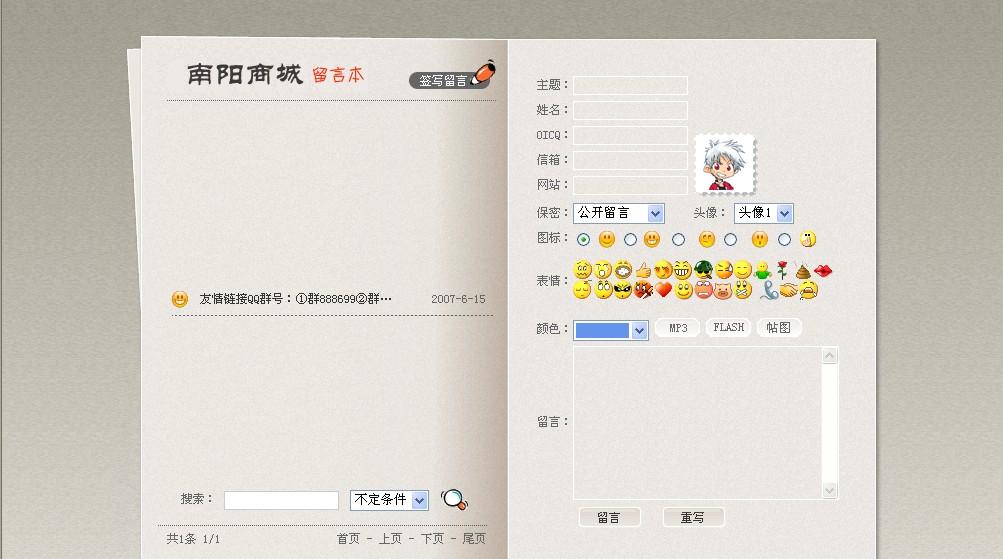1003x559 pixels.
Task: Insert the blushing shy emoticon
Action: (x=663, y=270)
